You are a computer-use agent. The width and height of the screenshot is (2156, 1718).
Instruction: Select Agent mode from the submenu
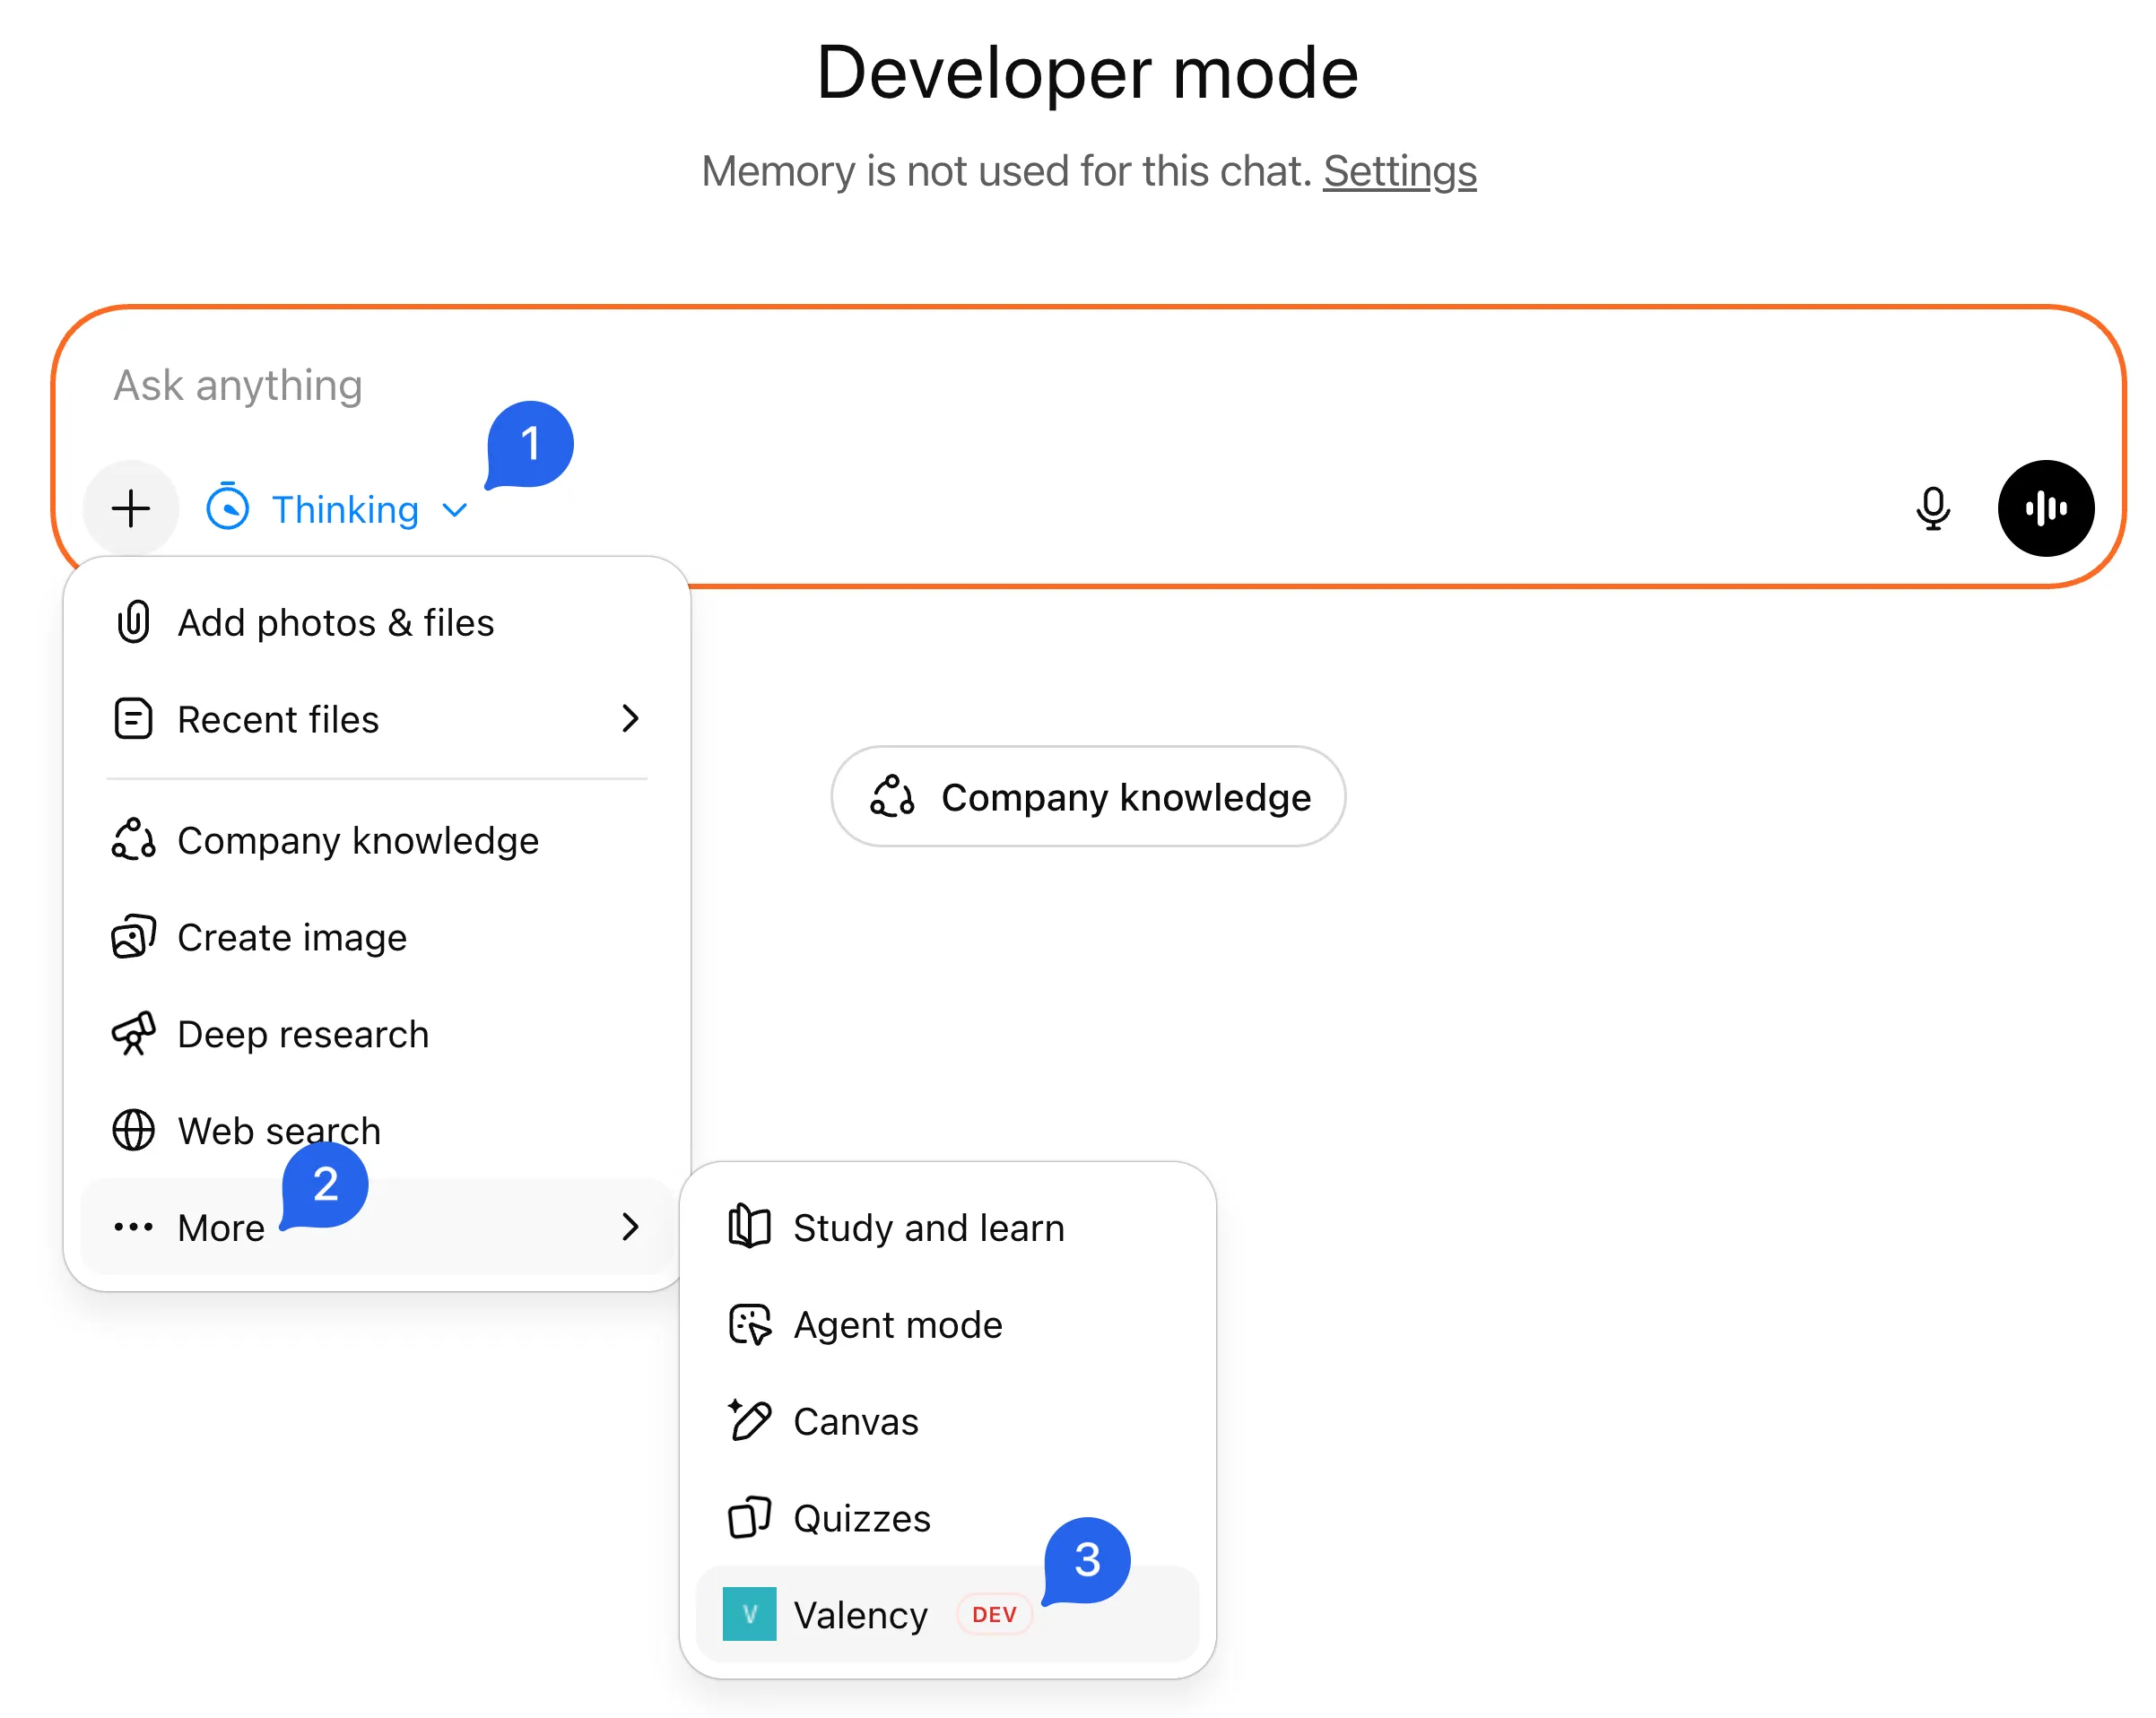[898, 1324]
